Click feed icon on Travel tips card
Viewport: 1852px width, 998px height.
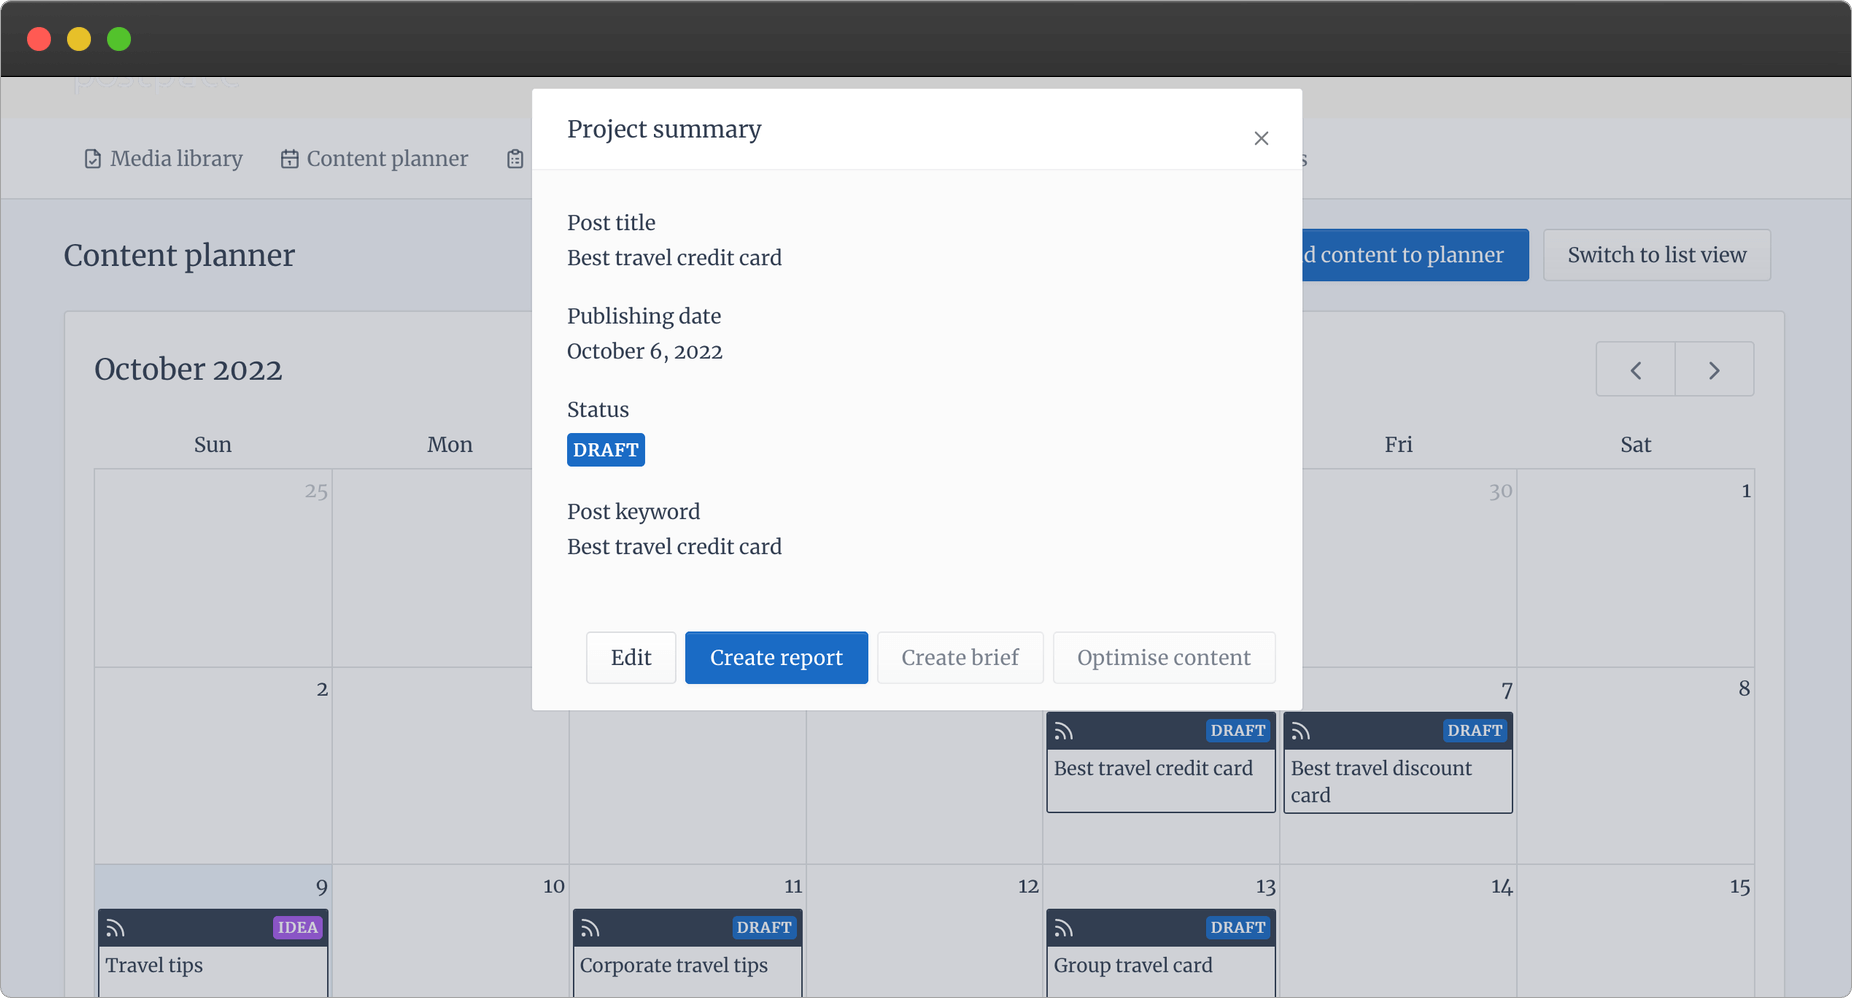(116, 928)
